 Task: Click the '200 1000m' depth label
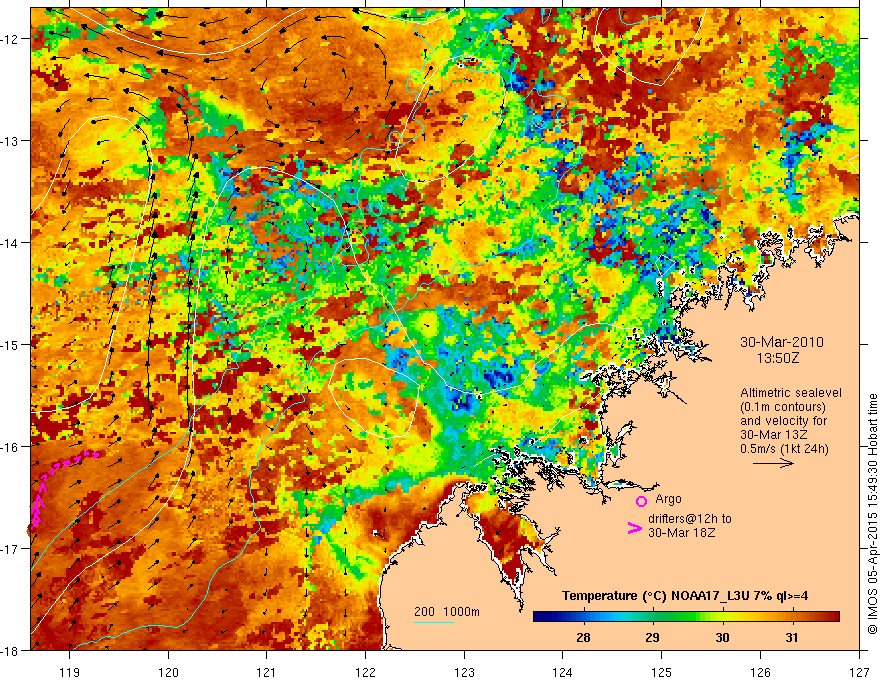tap(447, 612)
